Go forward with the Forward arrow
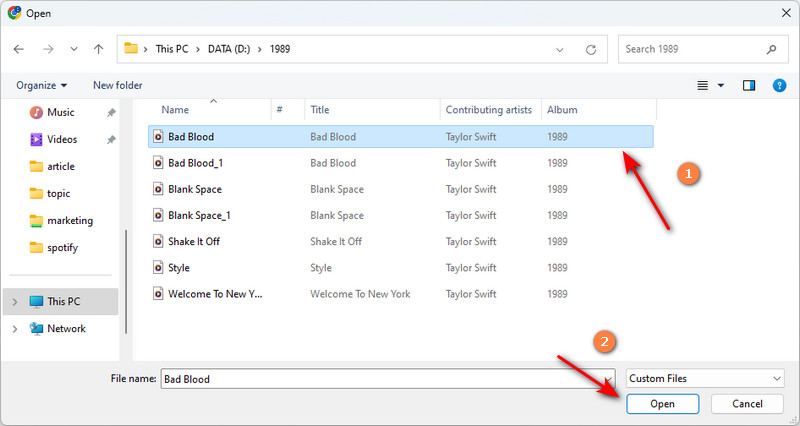Viewport: 800px width, 426px height. point(48,49)
